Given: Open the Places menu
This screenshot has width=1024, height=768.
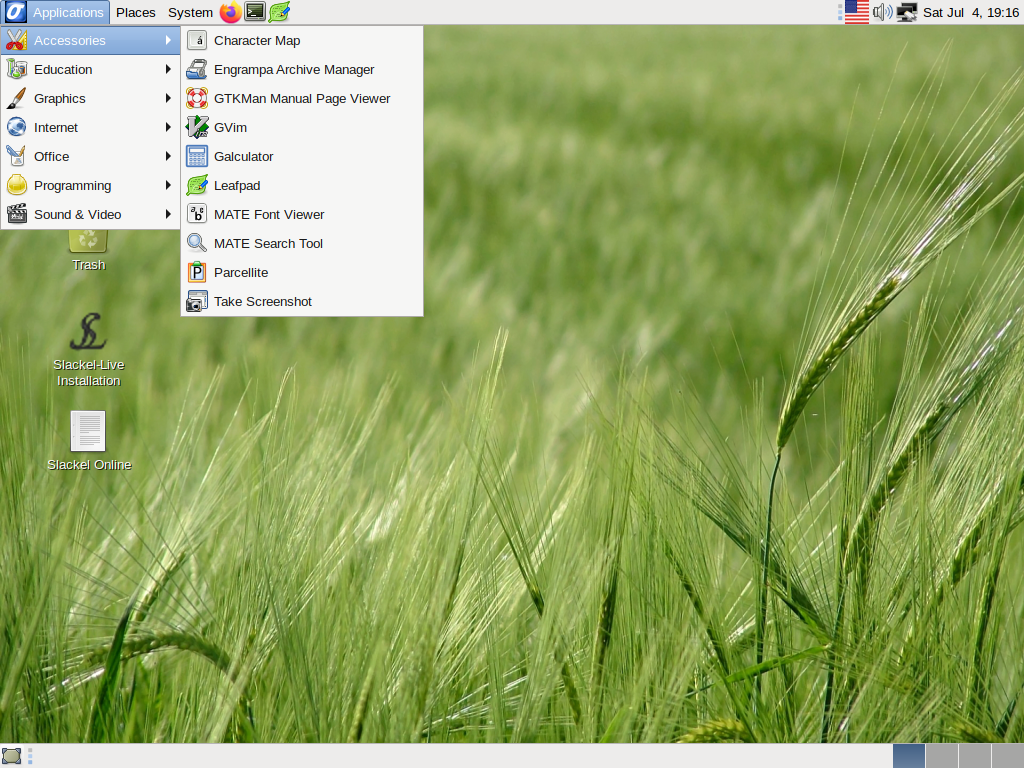Looking at the screenshot, I should tap(136, 12).
